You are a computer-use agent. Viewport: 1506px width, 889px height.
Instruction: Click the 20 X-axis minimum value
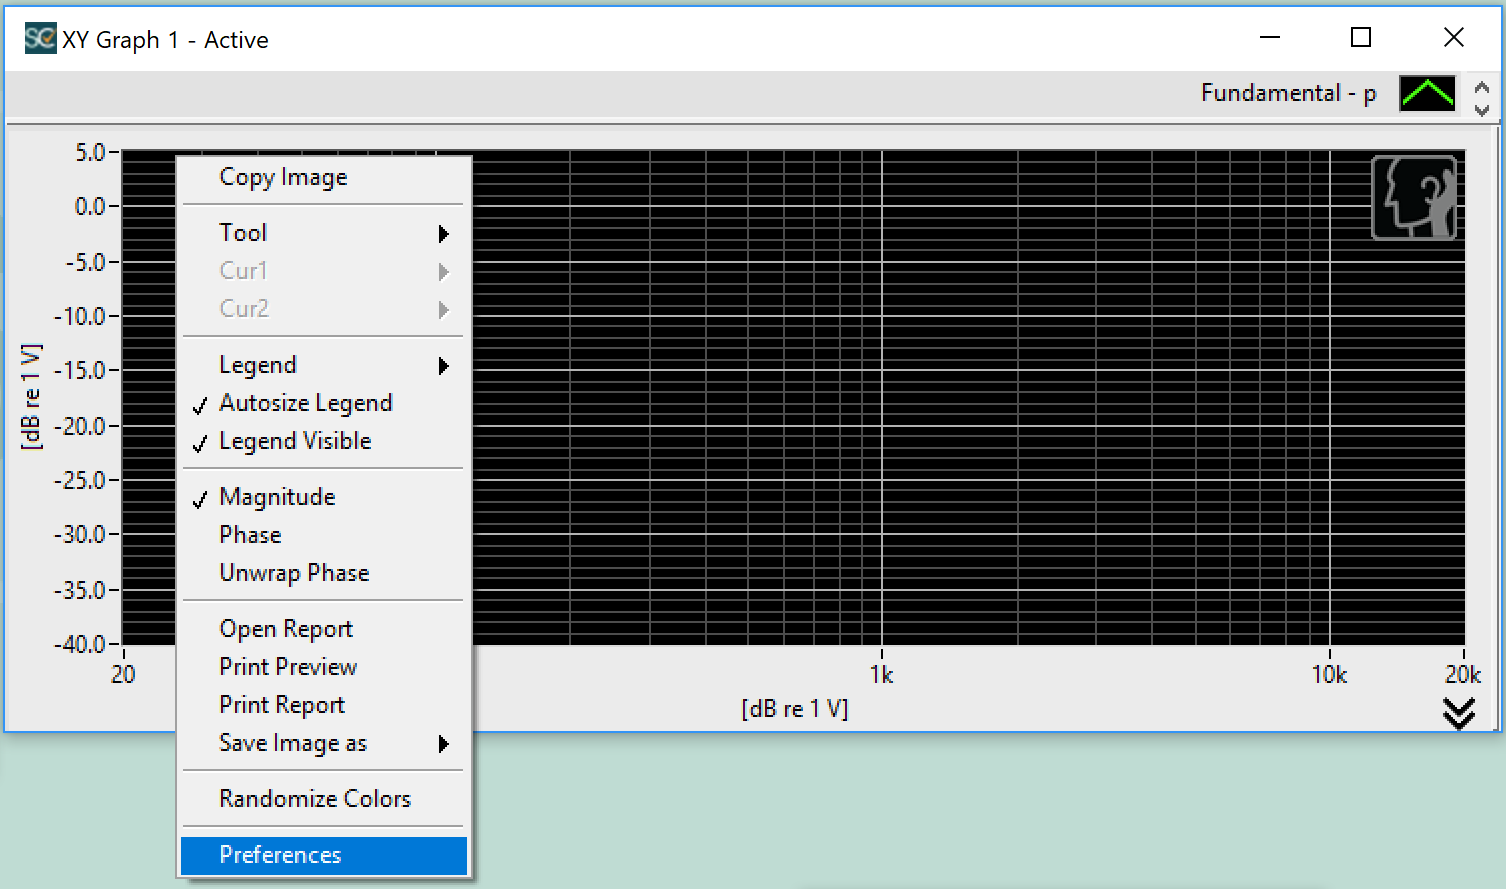[123, 675]
